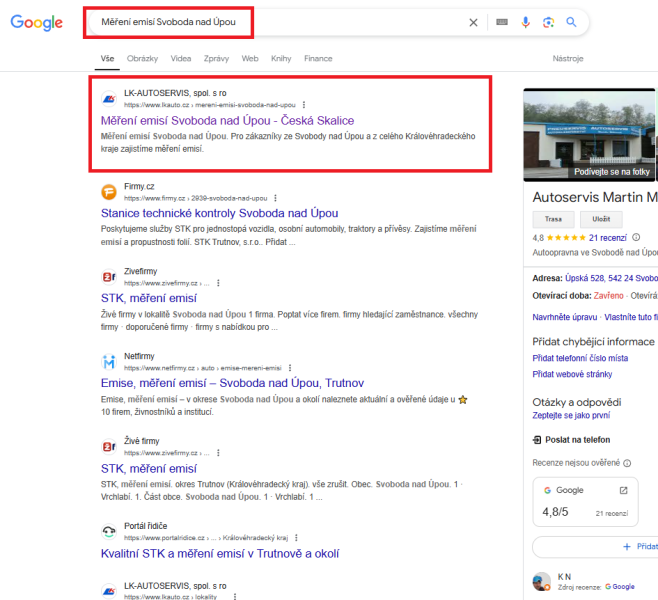The image size is (658, 600).
Task: Switch to the Videa tab
Action: point(181,59)
